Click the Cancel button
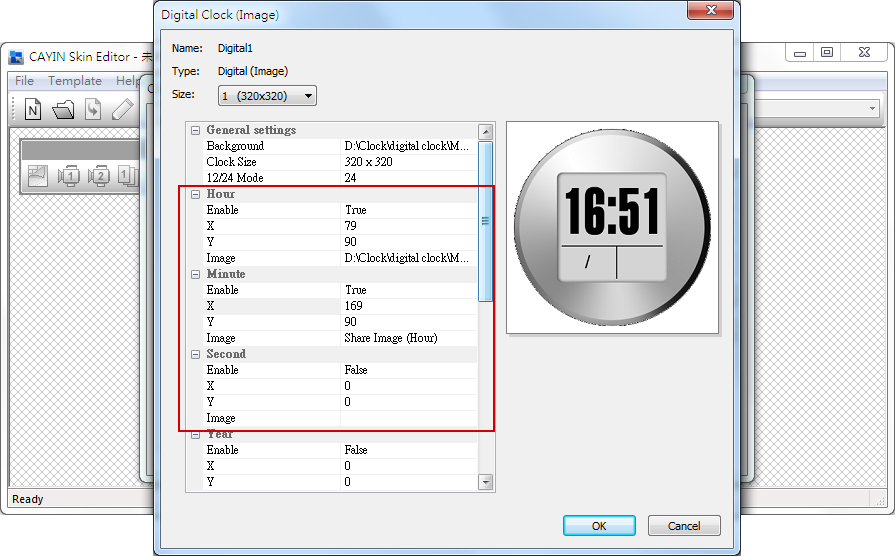This screenshot has height=556, width=895. 684,526
